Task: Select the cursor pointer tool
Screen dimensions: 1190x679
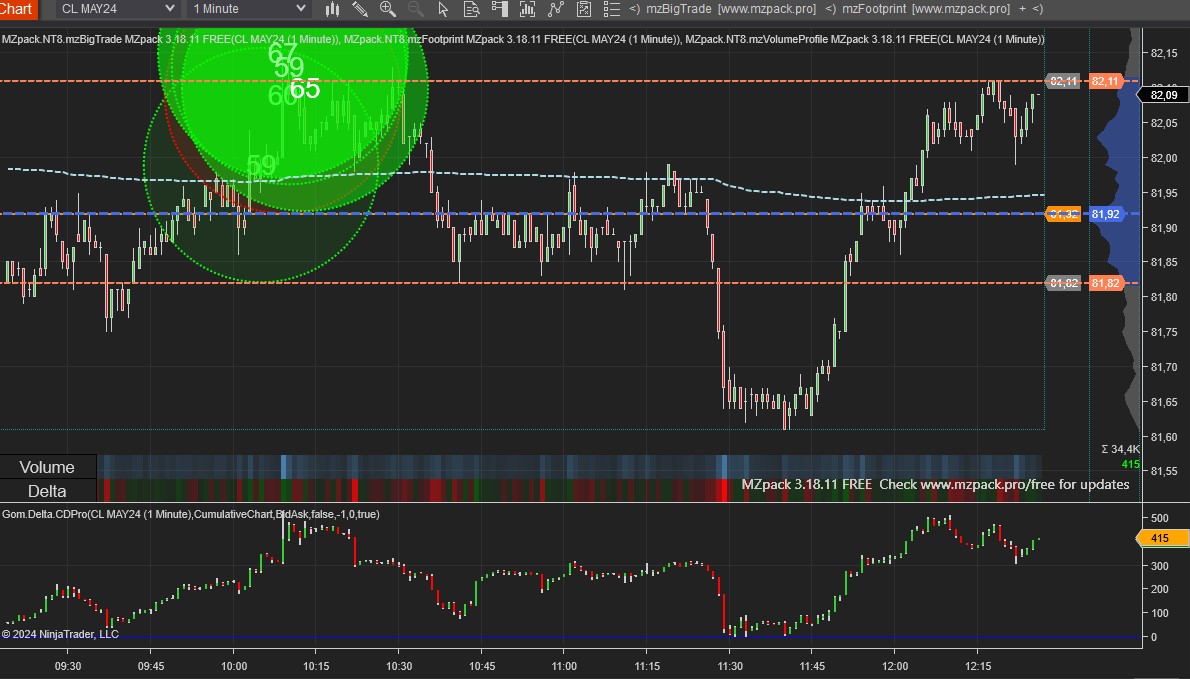Action: pos(443,9)
